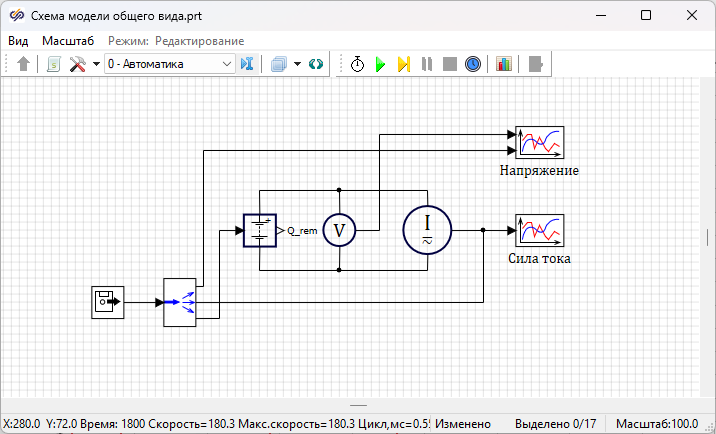Click the up arrow navigation icon
This screenshot has height=434, width=716.
(x=24, y=64)
